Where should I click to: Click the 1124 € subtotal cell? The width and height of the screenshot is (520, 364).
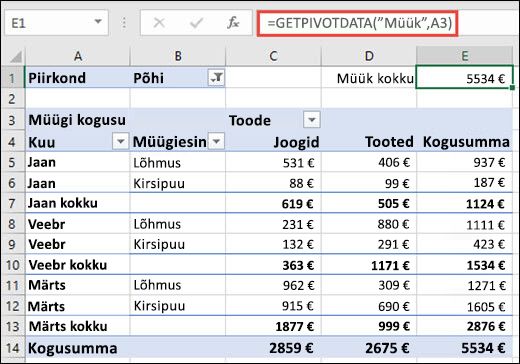pos(464,204)
